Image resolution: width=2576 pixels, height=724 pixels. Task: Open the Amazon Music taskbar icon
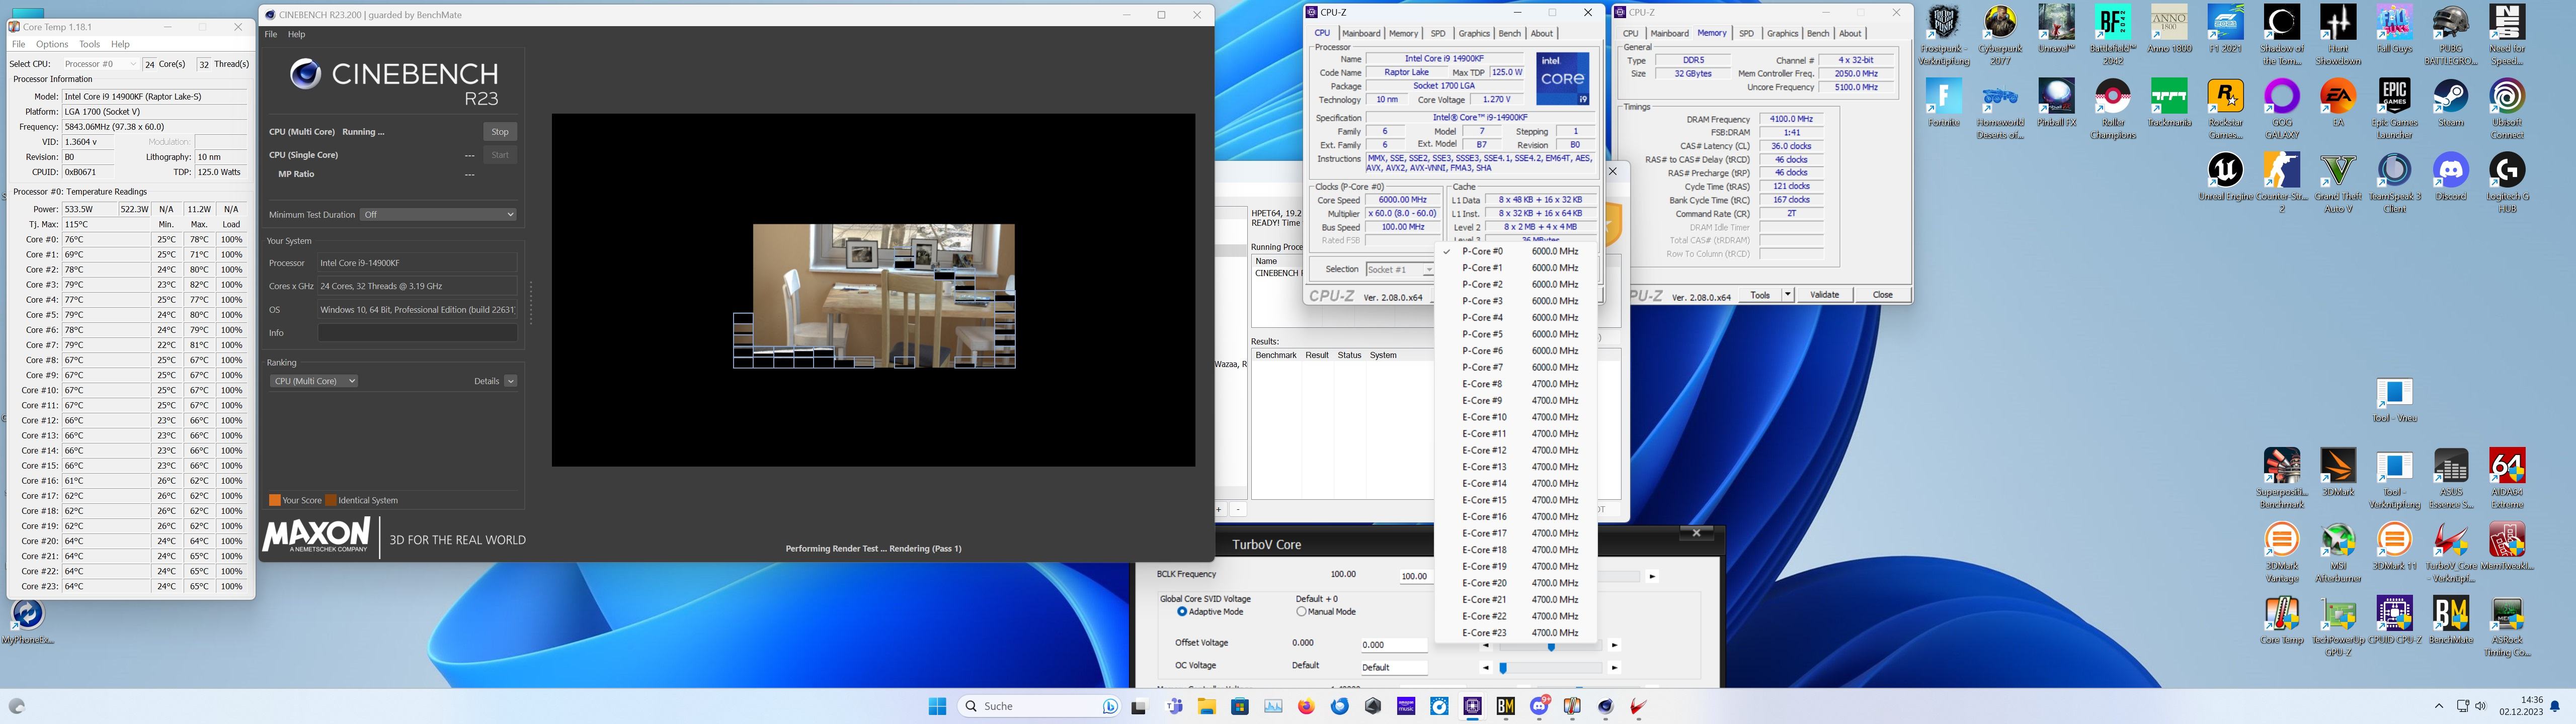click(1406, 706)
